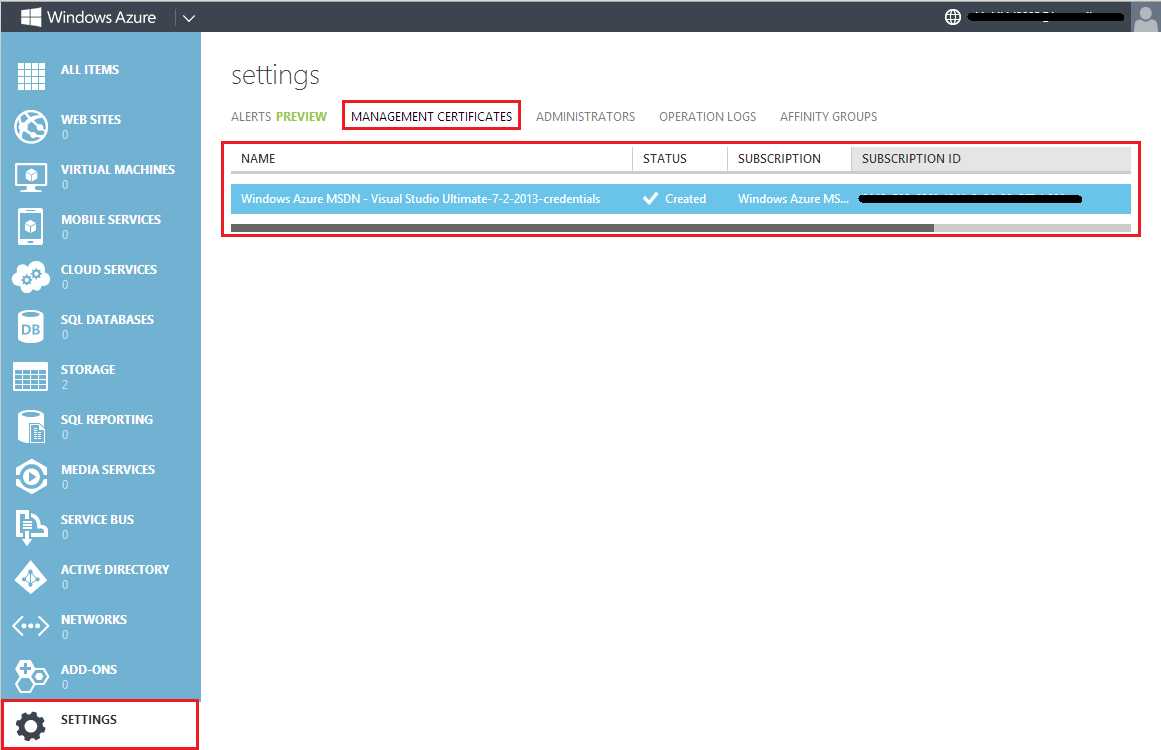
Task: Click the redacted account name in header
Action: click(x=1045, y=16)
